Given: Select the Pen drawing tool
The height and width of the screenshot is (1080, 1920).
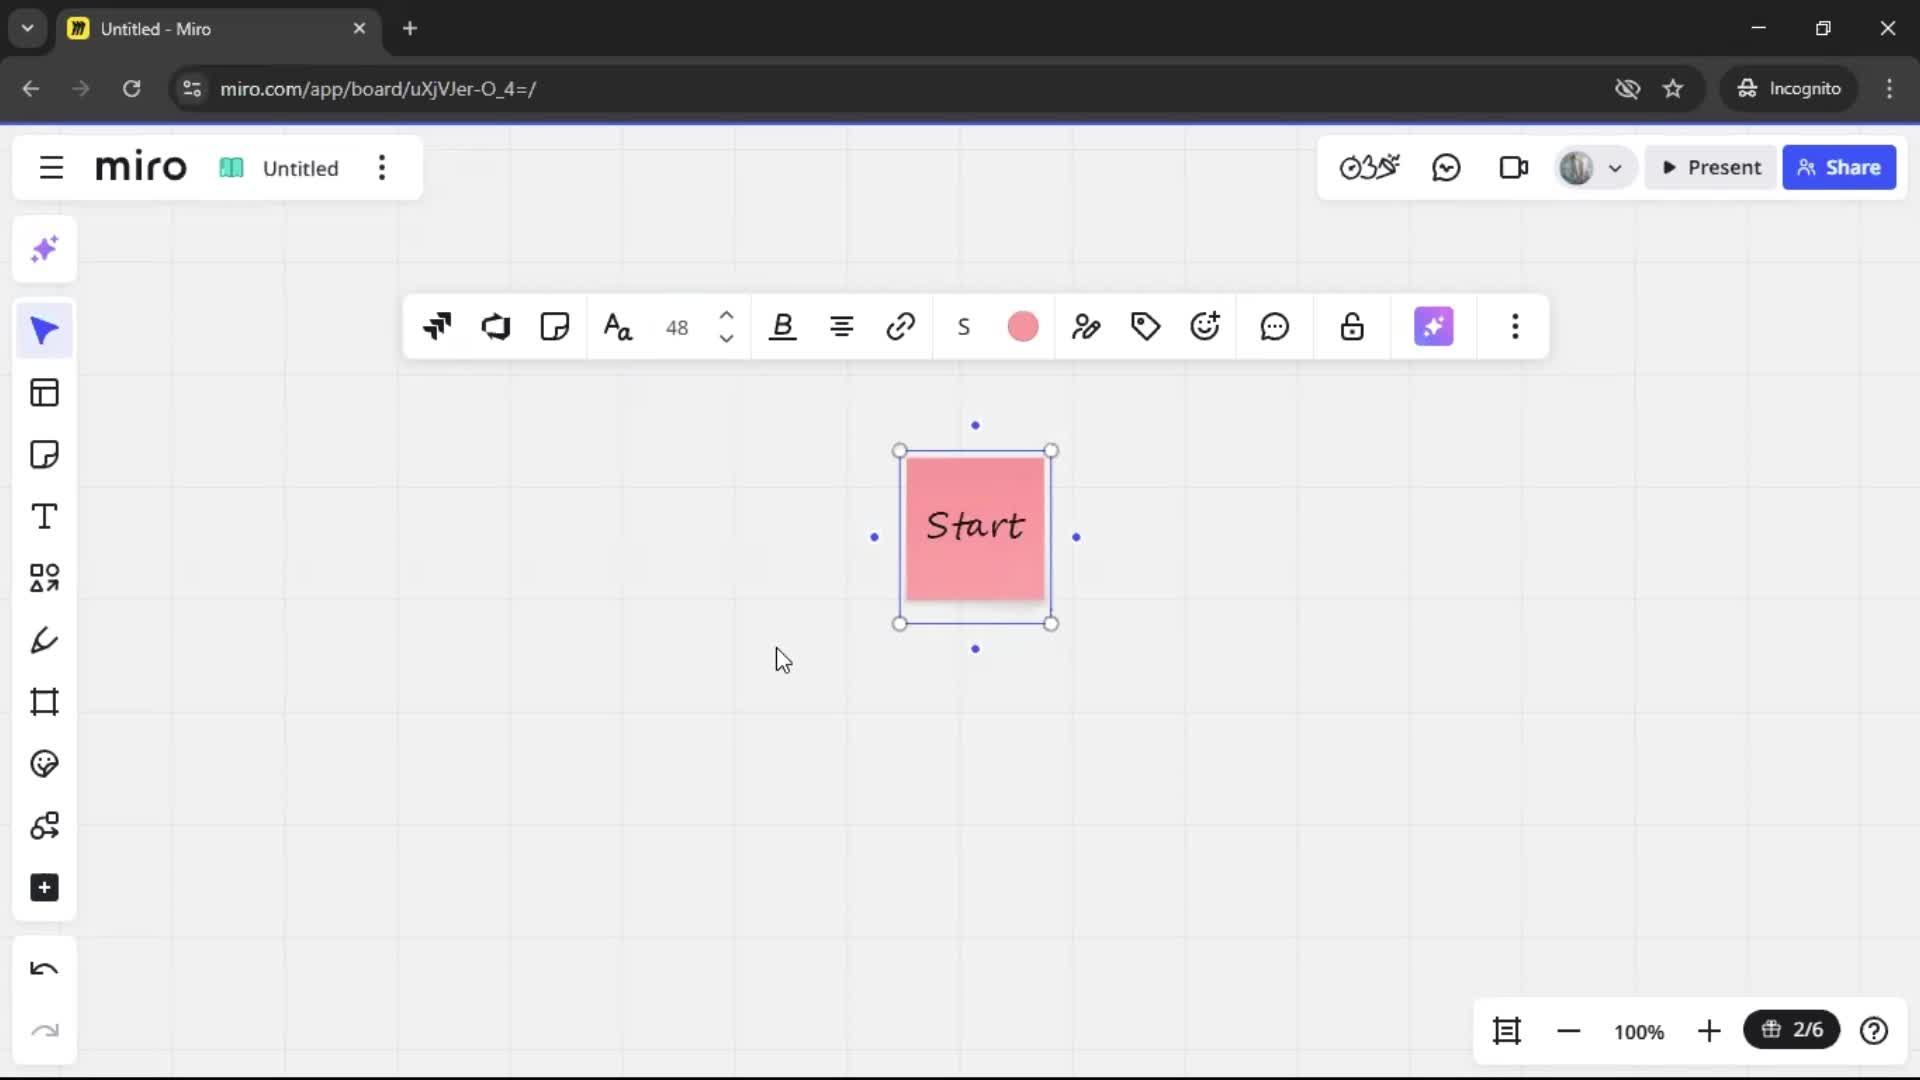Looking at the screenshot, I should 44,640.
